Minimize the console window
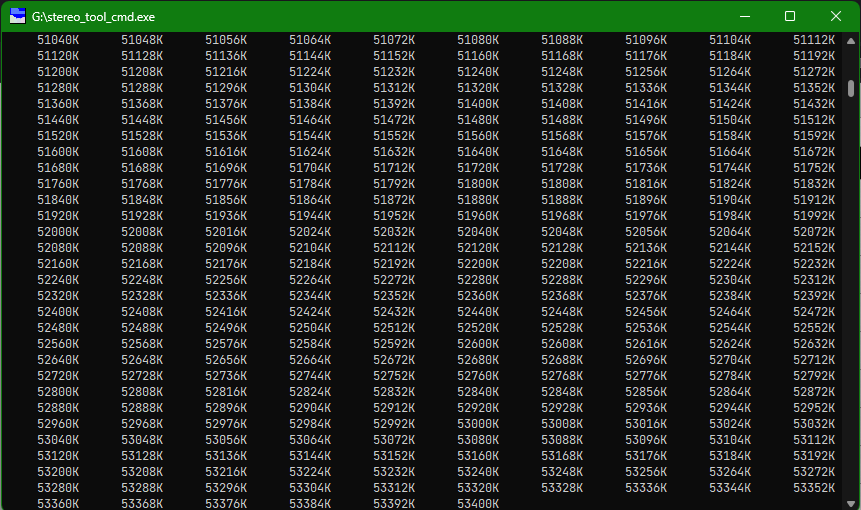This screenshot has height=510, width=861. point(744,17)
